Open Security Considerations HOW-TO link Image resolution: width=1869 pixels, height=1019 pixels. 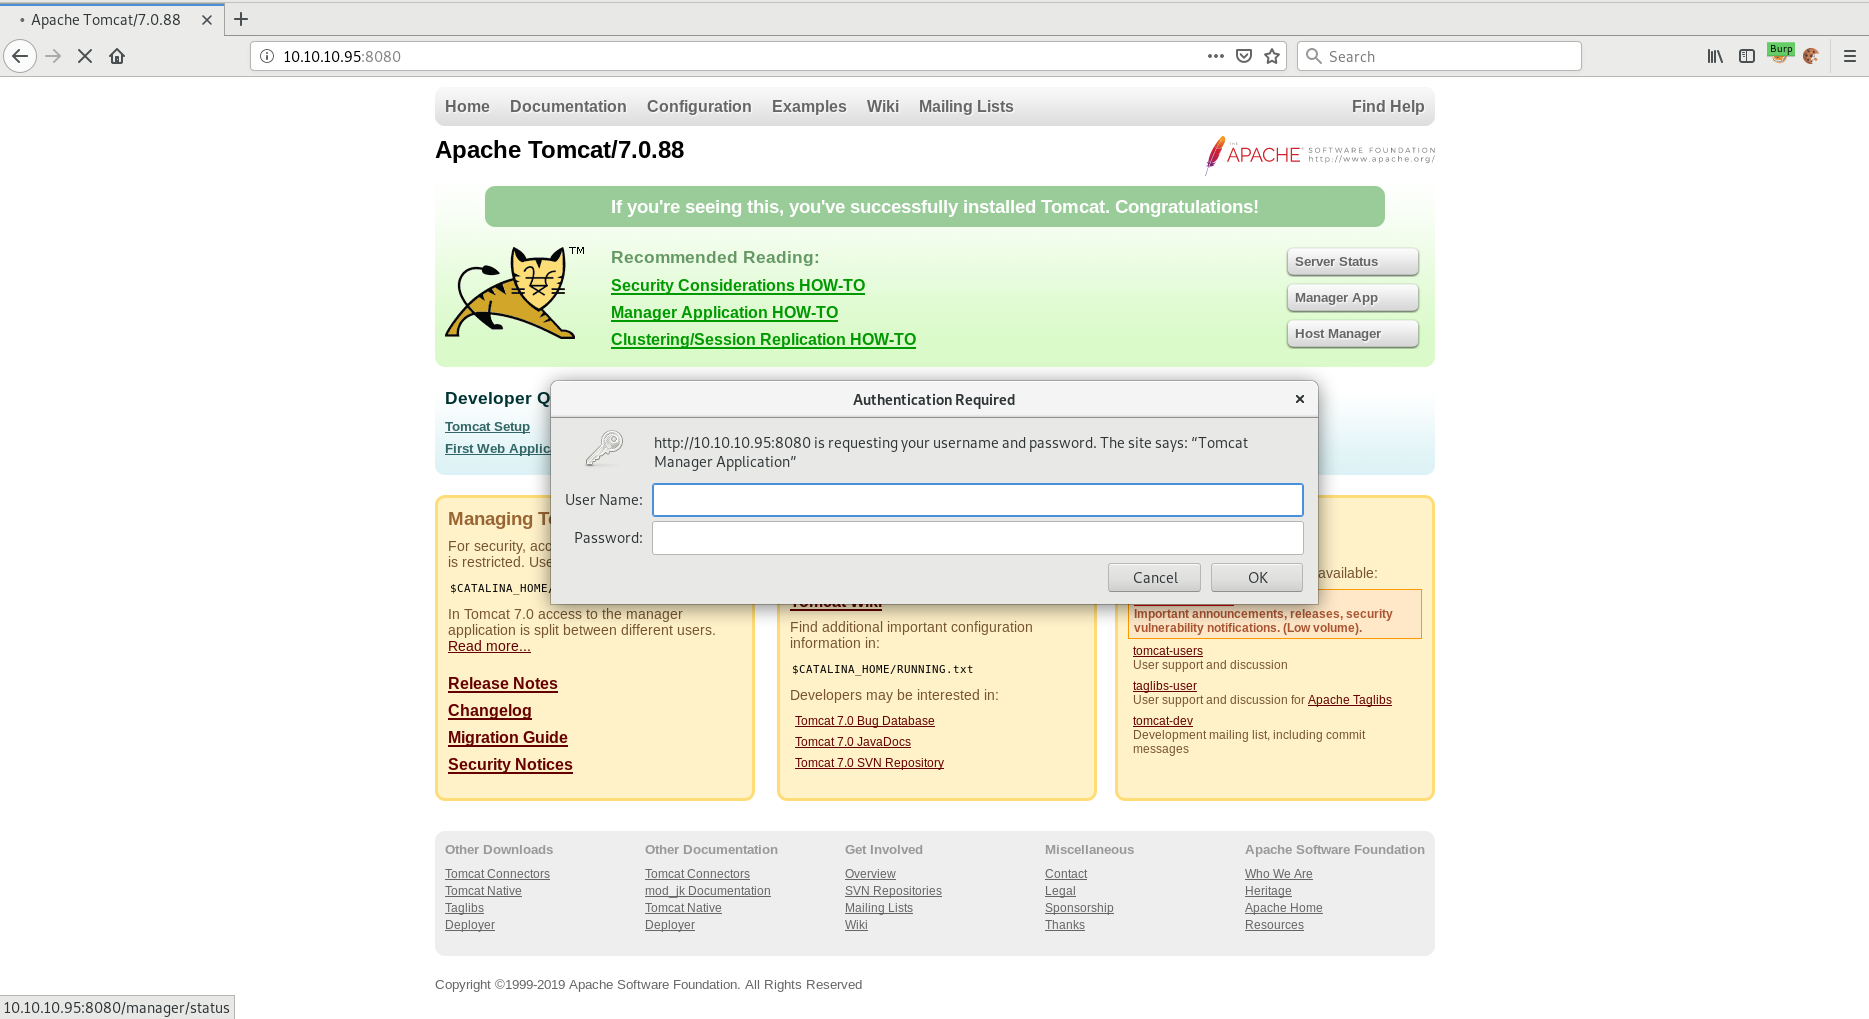[738, 285]
